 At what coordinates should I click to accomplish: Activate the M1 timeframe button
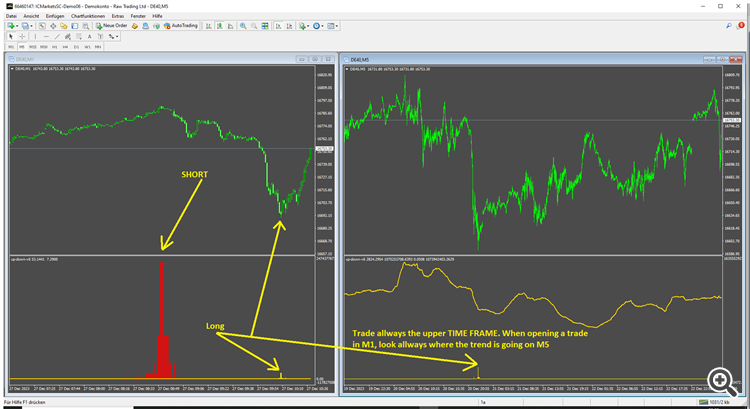click(11, 47)
